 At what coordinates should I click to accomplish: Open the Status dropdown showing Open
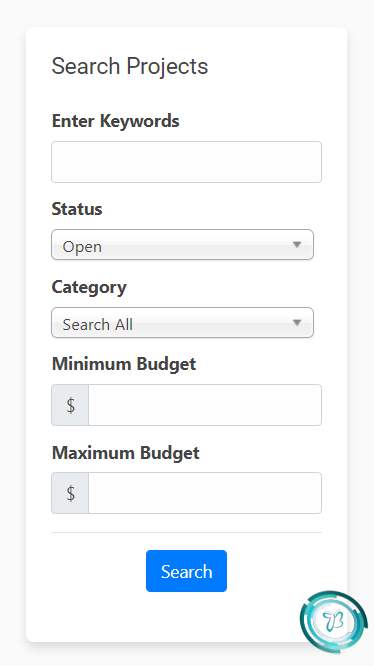(183, 245)
